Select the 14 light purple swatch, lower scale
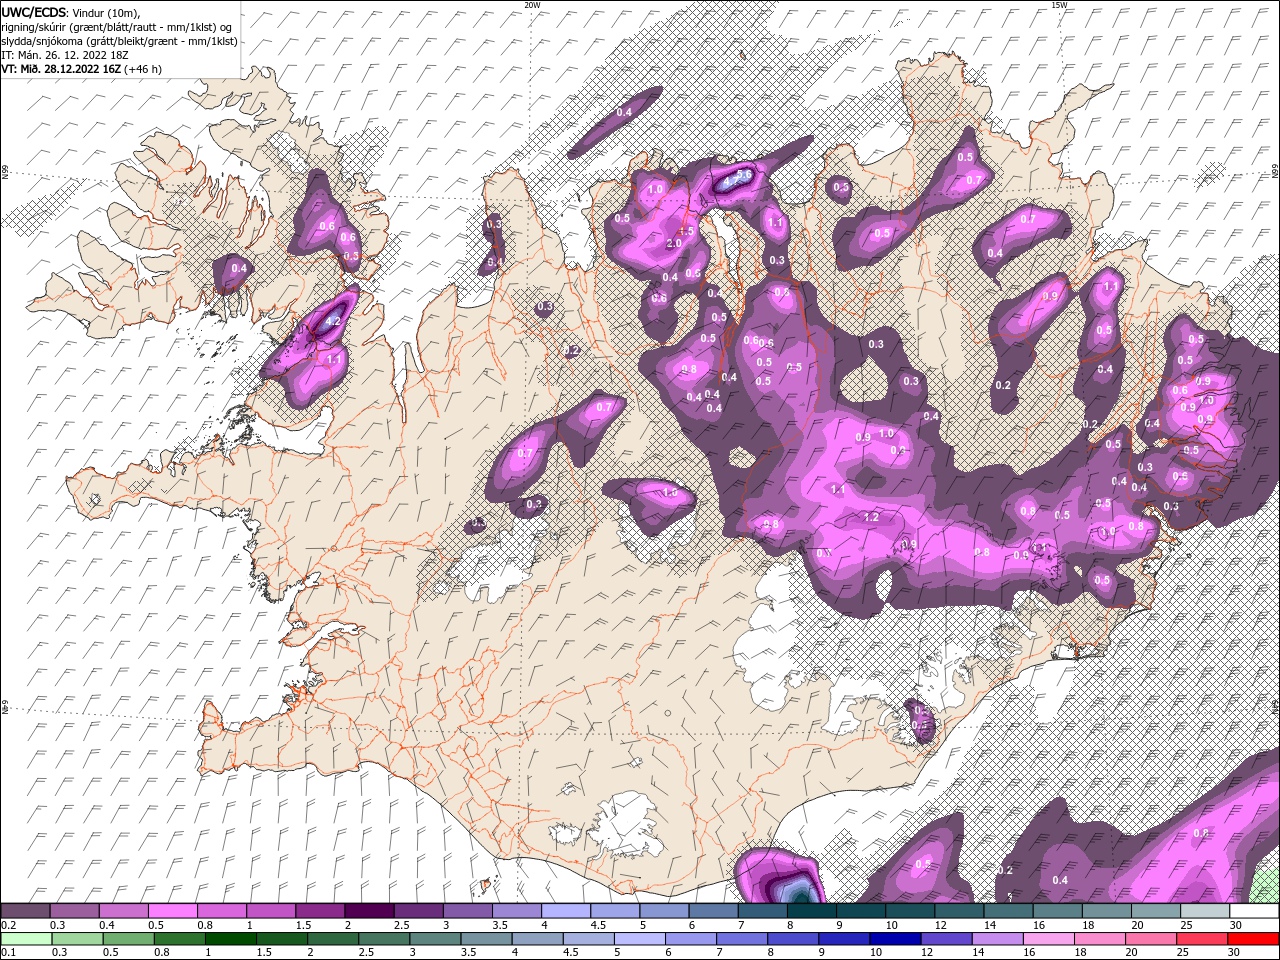 (x=997, y=939)
